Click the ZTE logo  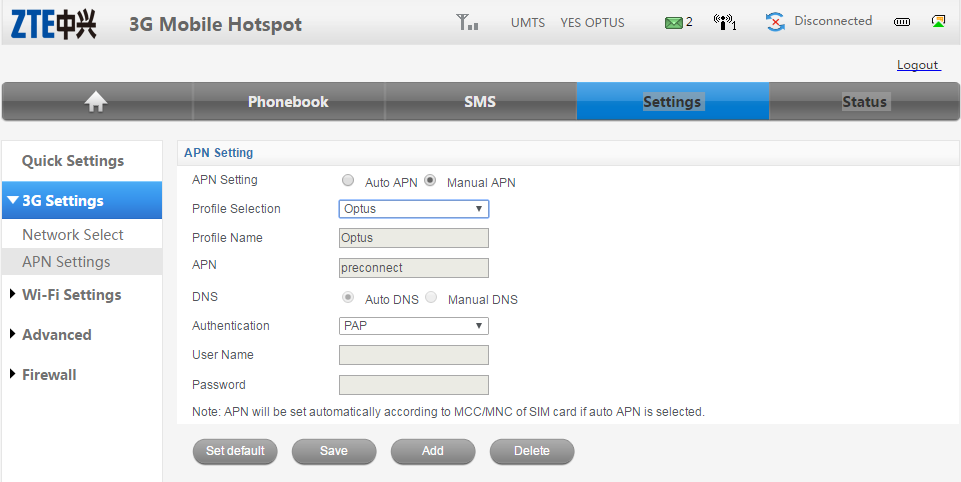coord(54,24)
